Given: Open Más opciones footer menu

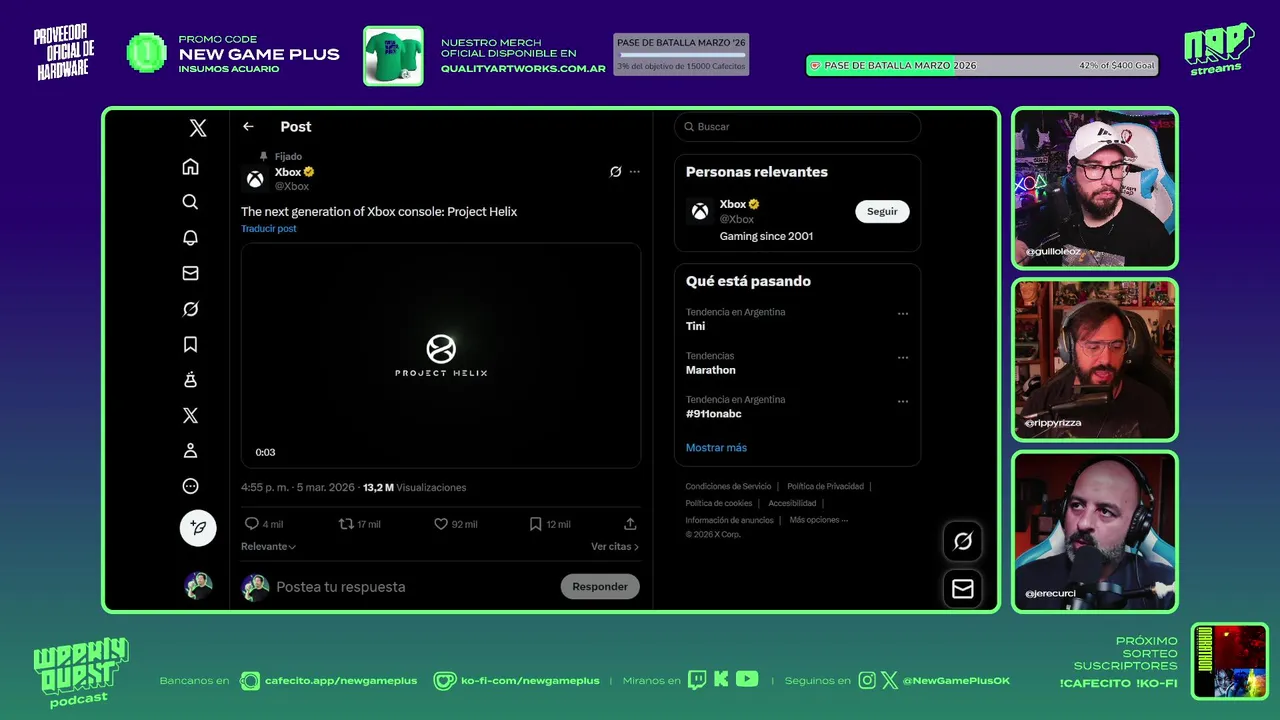Looking at the screenshot, I should (818, 520).
